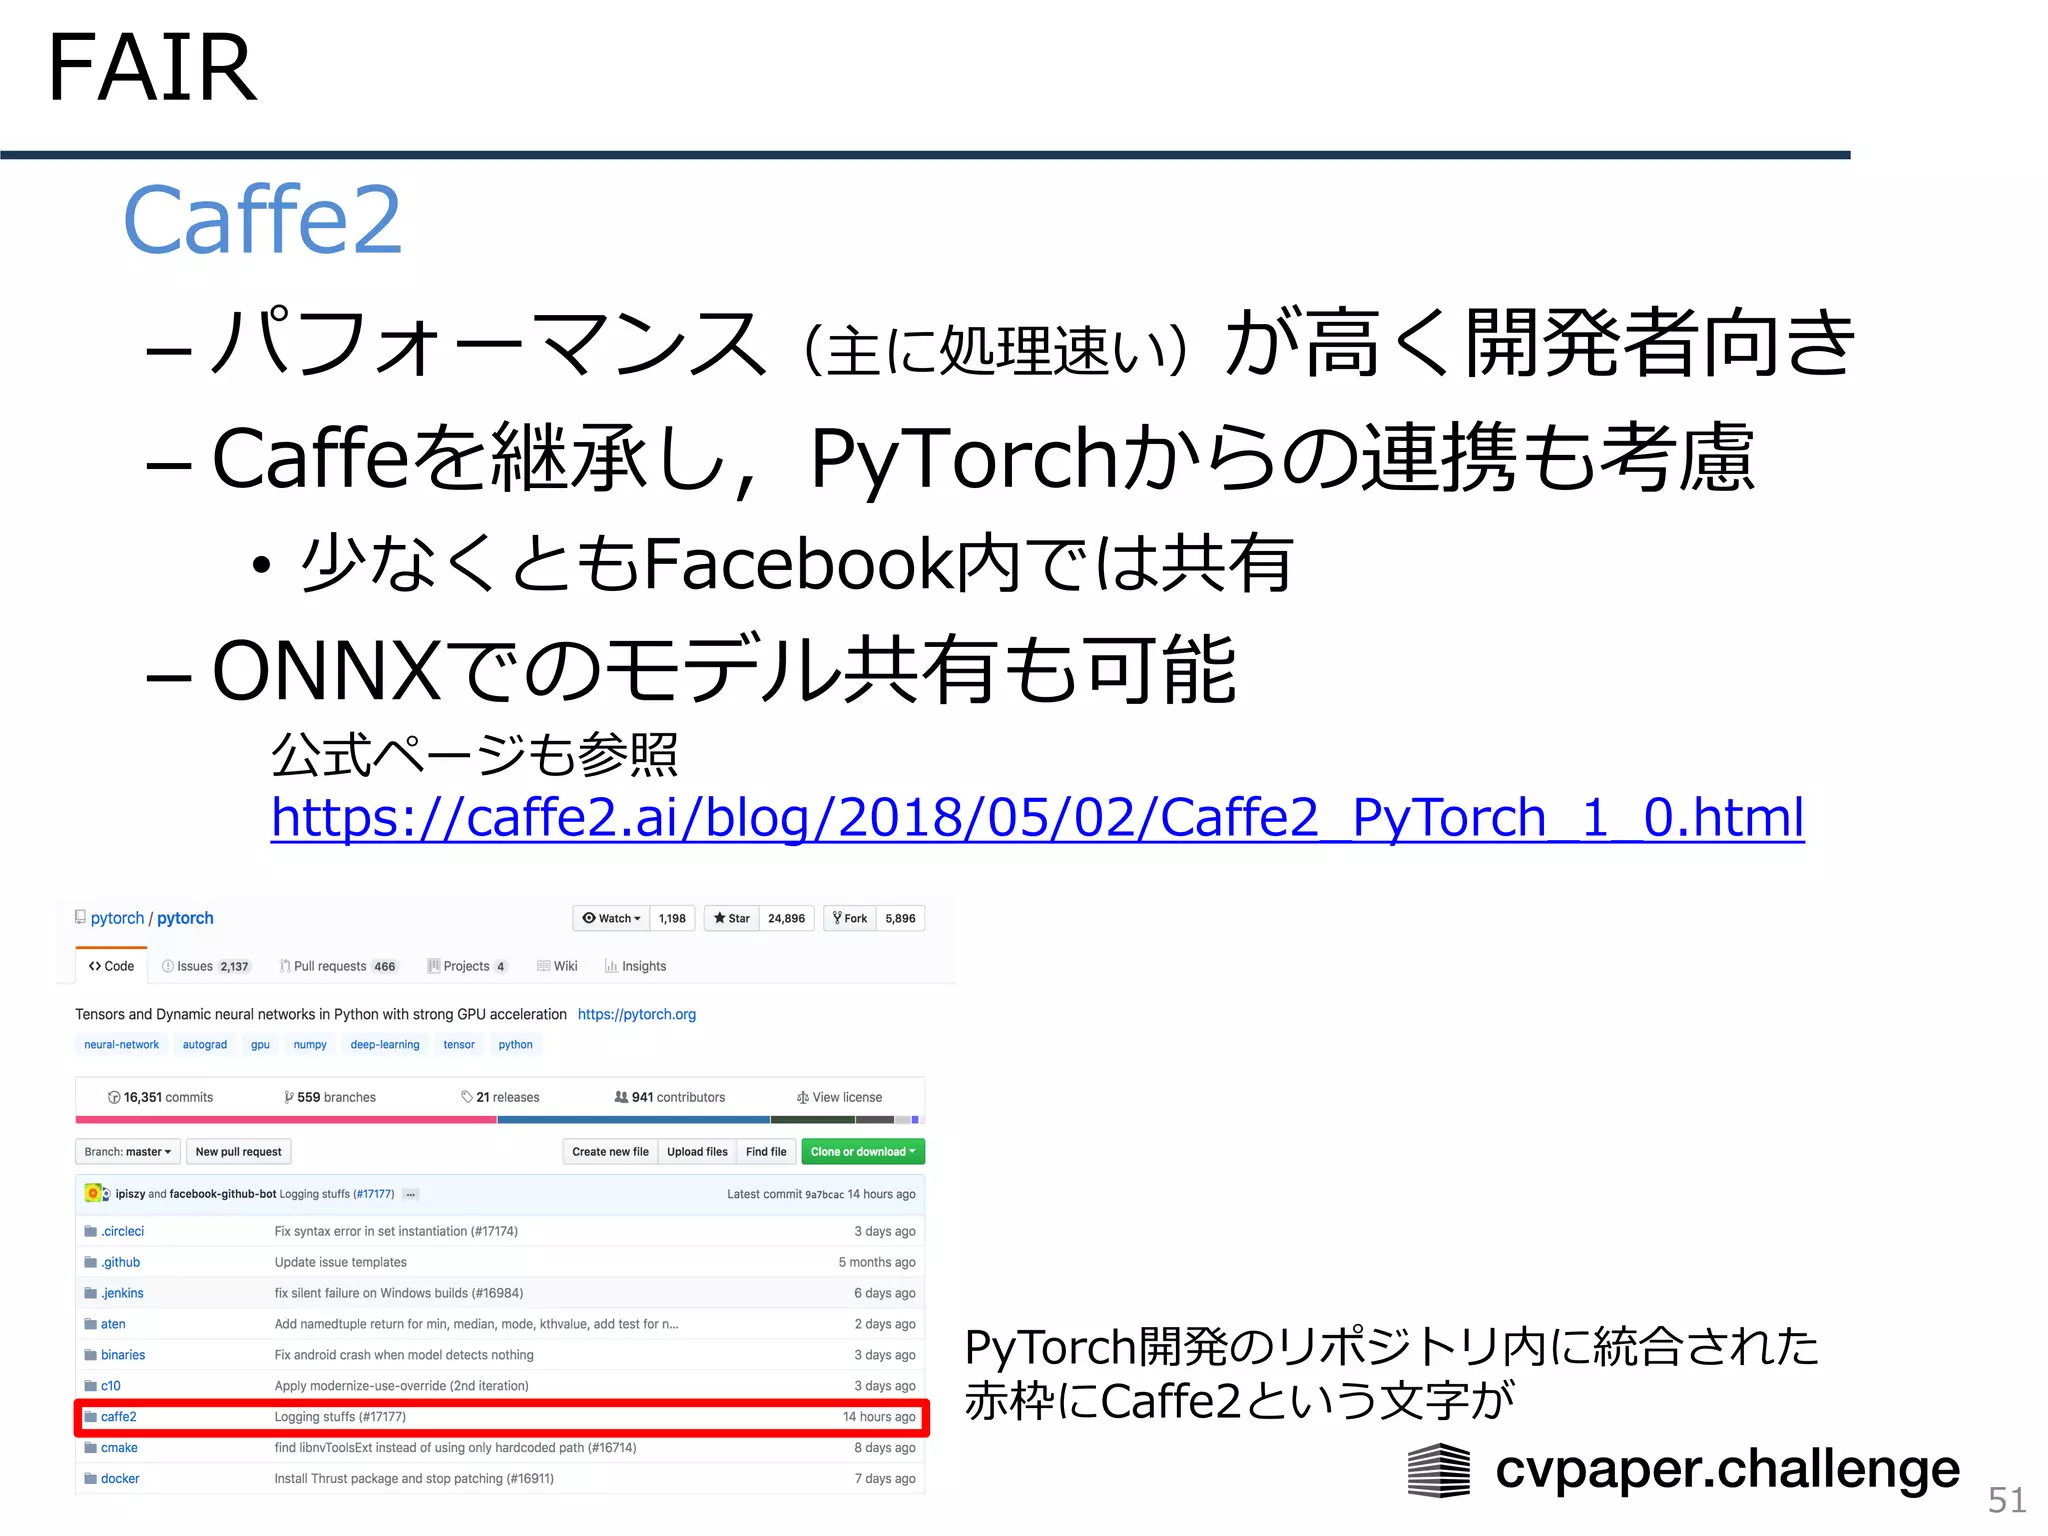Open the ipiszy author link
This screenshot has height=1536, width=2048.
click(130, 1194)
